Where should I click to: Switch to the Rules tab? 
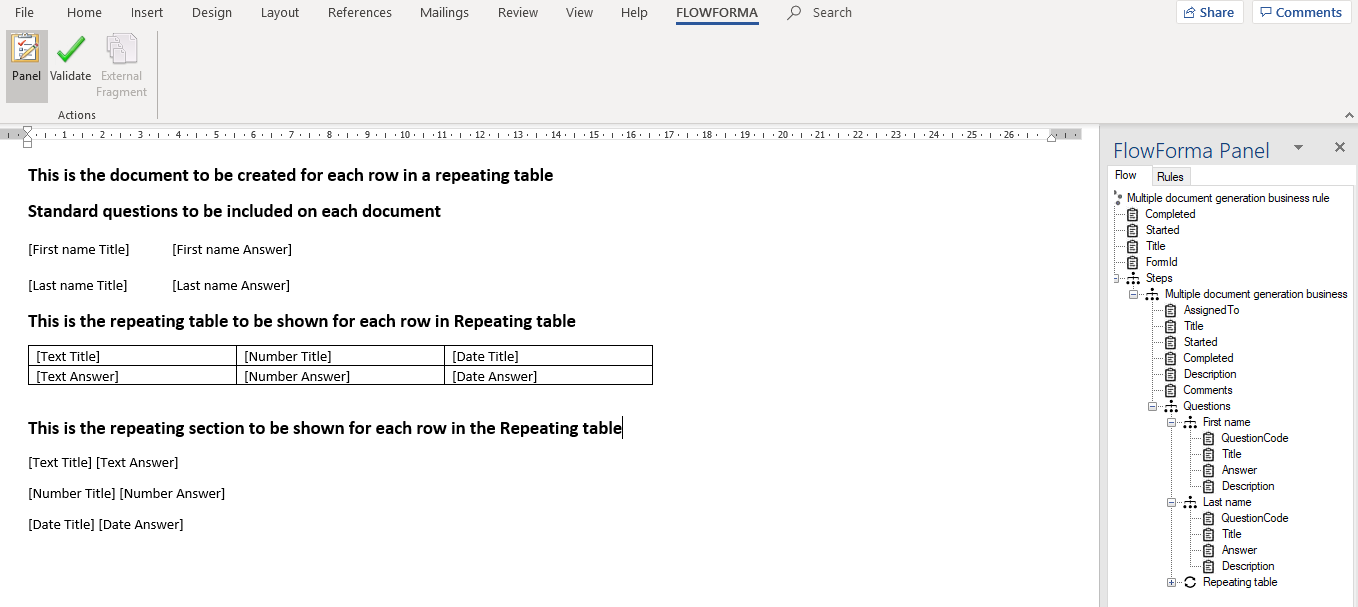[x=1170, y=176]
